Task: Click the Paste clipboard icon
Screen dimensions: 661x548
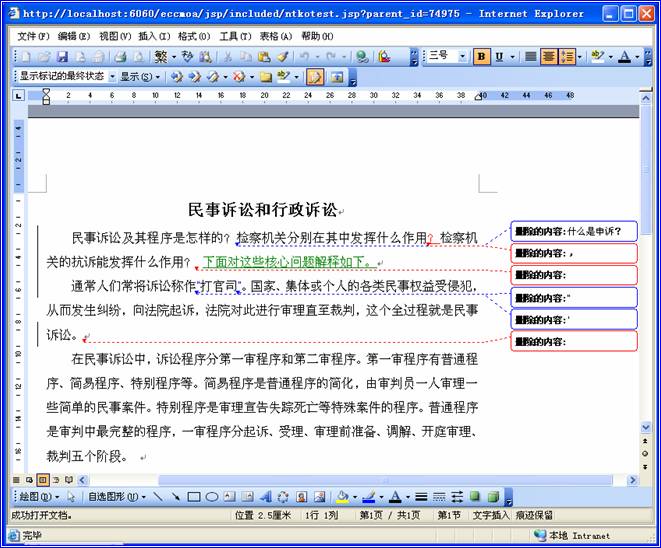Action: tap(264, 57)
